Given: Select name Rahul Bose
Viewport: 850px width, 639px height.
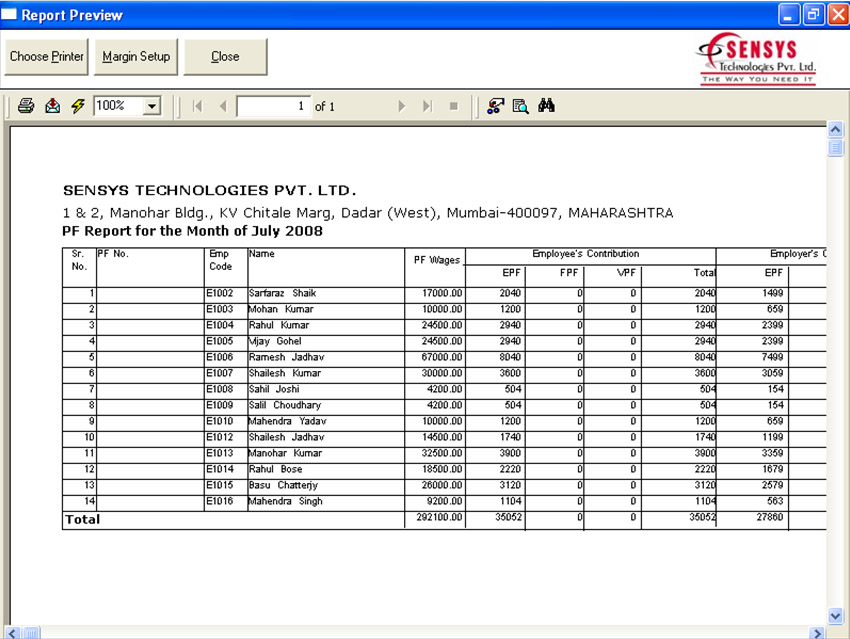Looking at the screenshot, I should (x=275, y=469).
